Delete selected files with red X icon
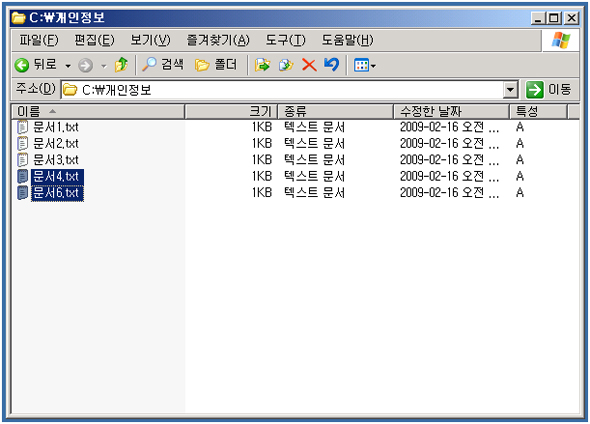Screen dimensions: 590x424 click(x=309, y=65)
